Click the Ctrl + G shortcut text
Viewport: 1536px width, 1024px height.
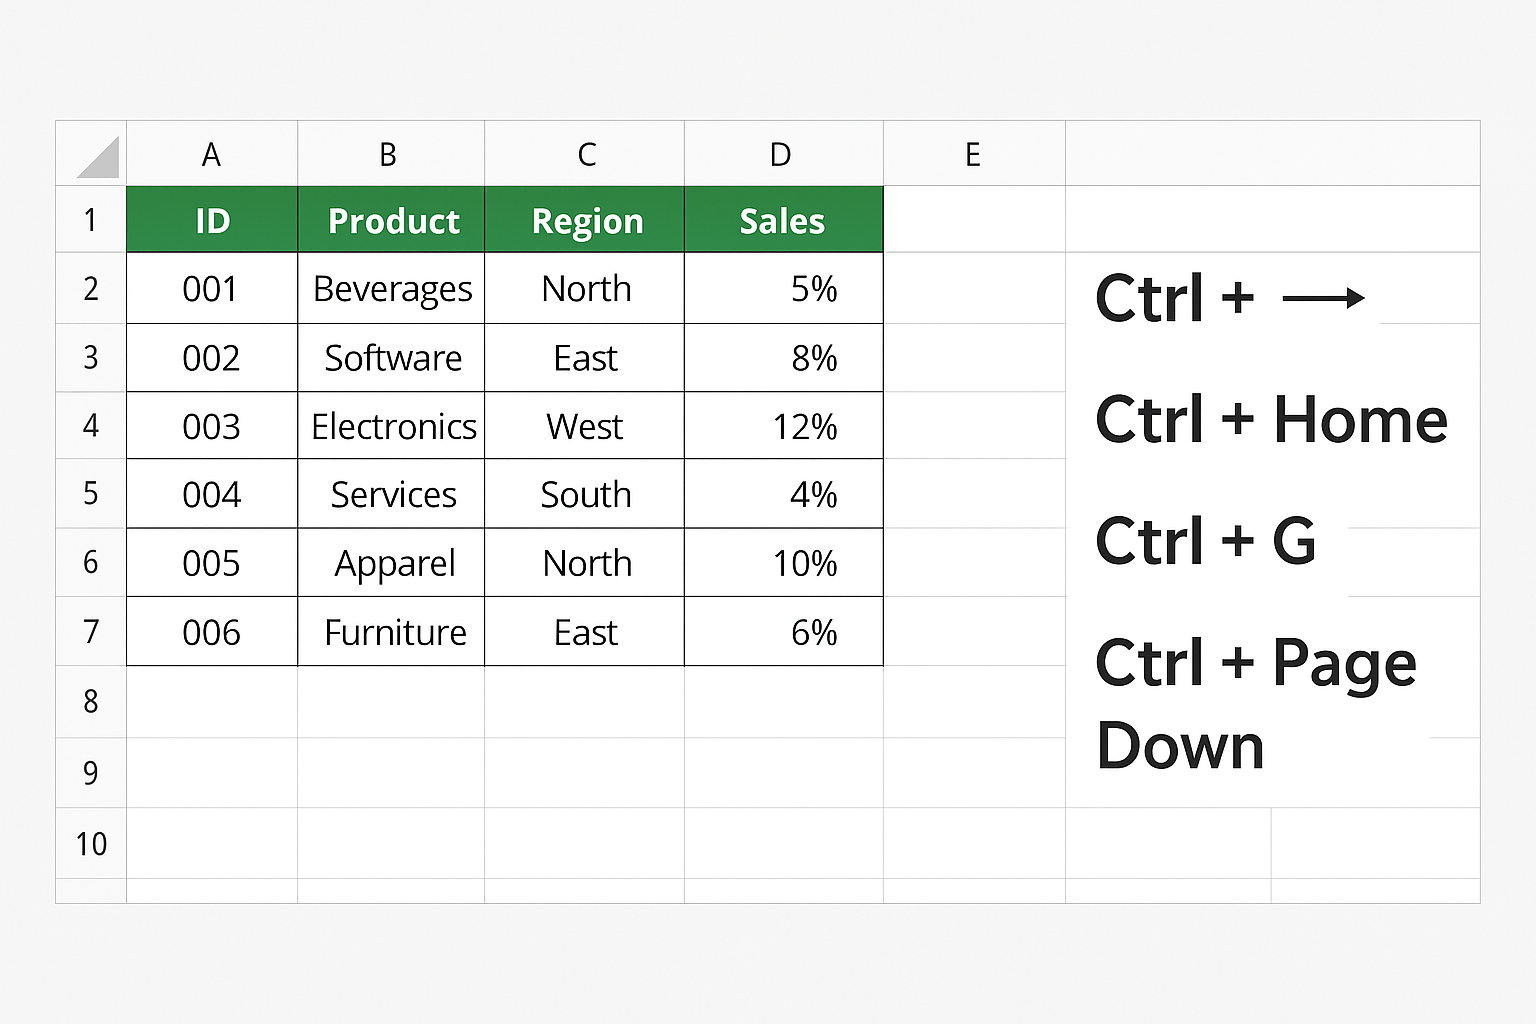(1205, 540)
